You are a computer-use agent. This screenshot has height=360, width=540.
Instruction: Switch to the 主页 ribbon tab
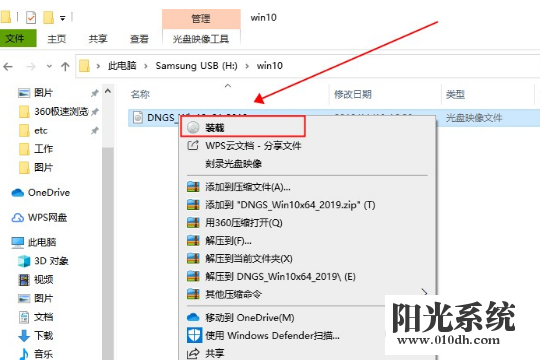56,39
